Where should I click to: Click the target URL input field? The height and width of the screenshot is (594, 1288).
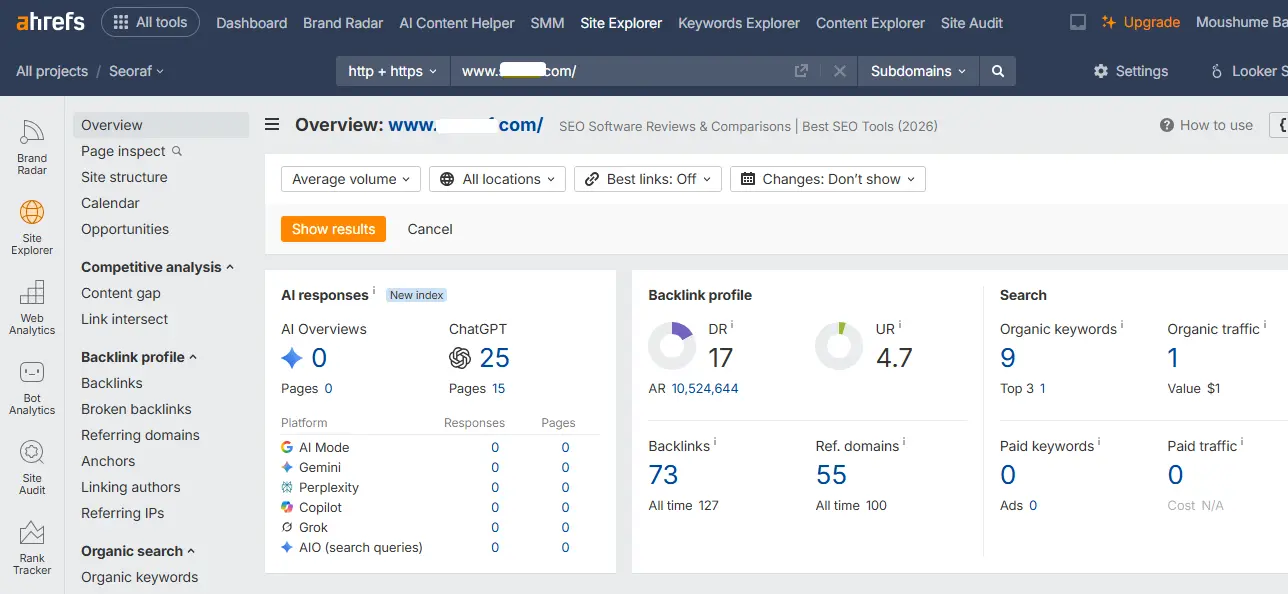tap(620, 71)
